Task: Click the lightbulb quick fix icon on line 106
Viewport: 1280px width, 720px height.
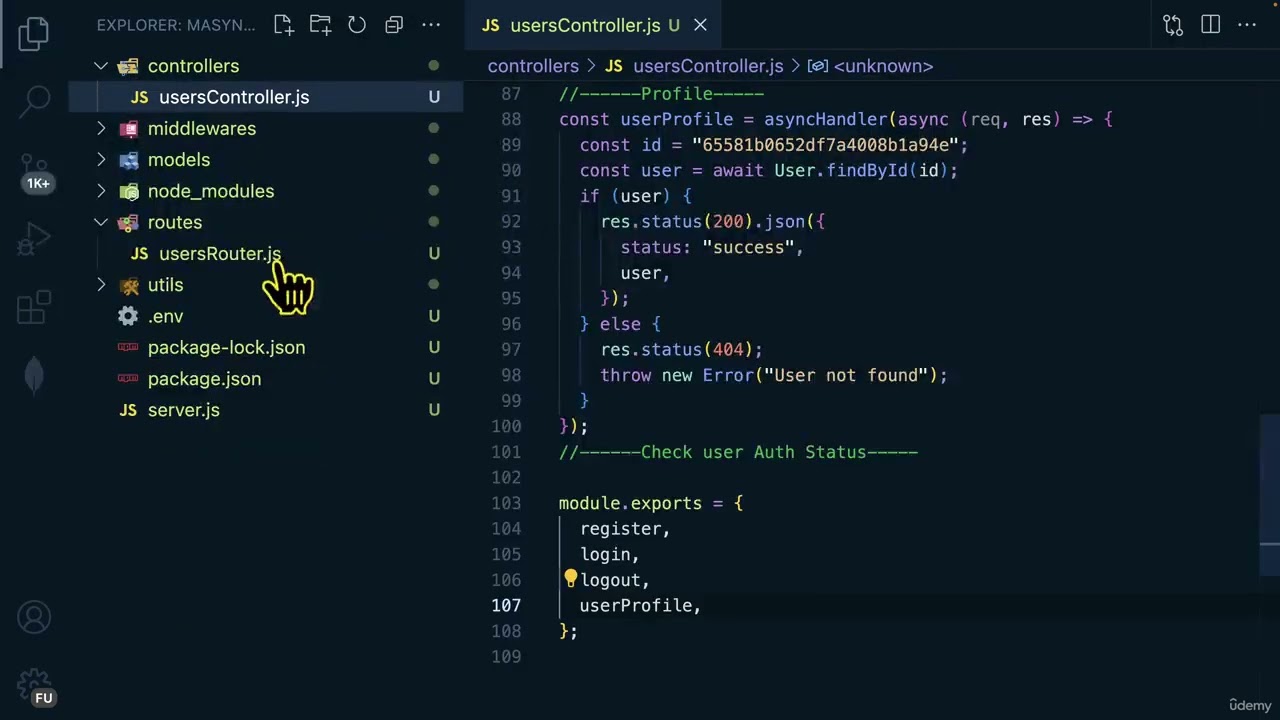Action: pos(570,578)
